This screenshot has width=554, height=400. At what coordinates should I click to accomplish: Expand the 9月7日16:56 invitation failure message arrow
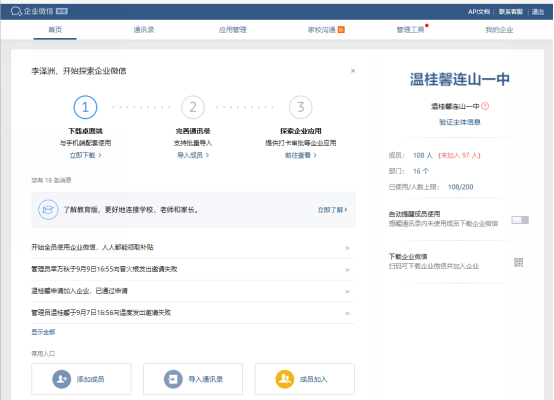point(347,313)
